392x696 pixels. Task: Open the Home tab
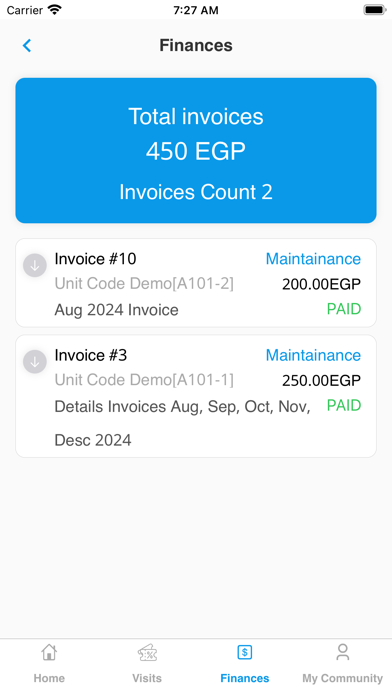point(49,664)
